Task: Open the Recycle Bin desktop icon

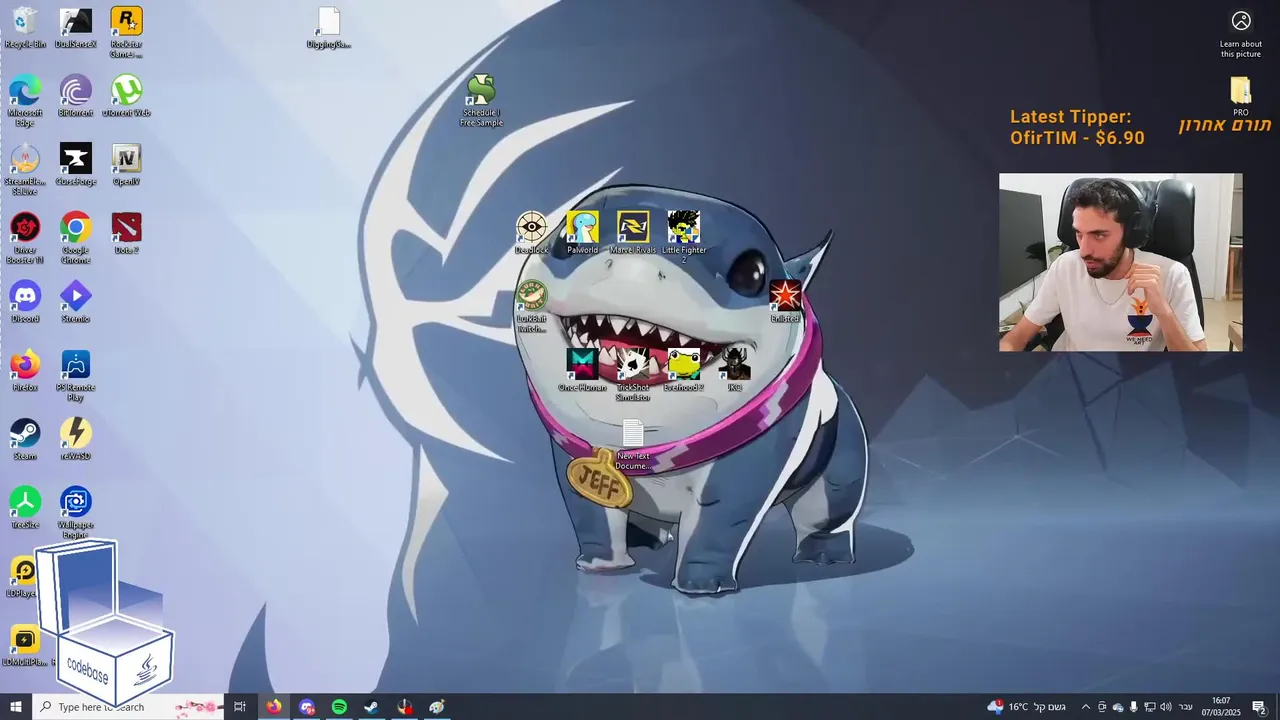Action: click(x=25, y=28)
